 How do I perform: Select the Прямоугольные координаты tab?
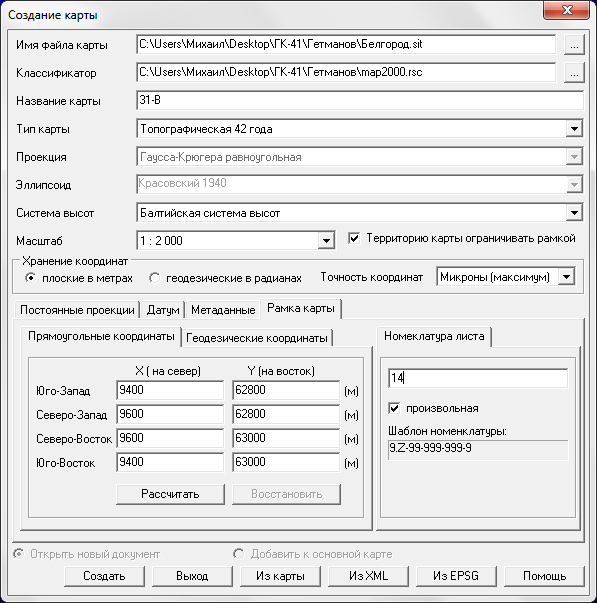pyautogui.click(x=101, y=336)
